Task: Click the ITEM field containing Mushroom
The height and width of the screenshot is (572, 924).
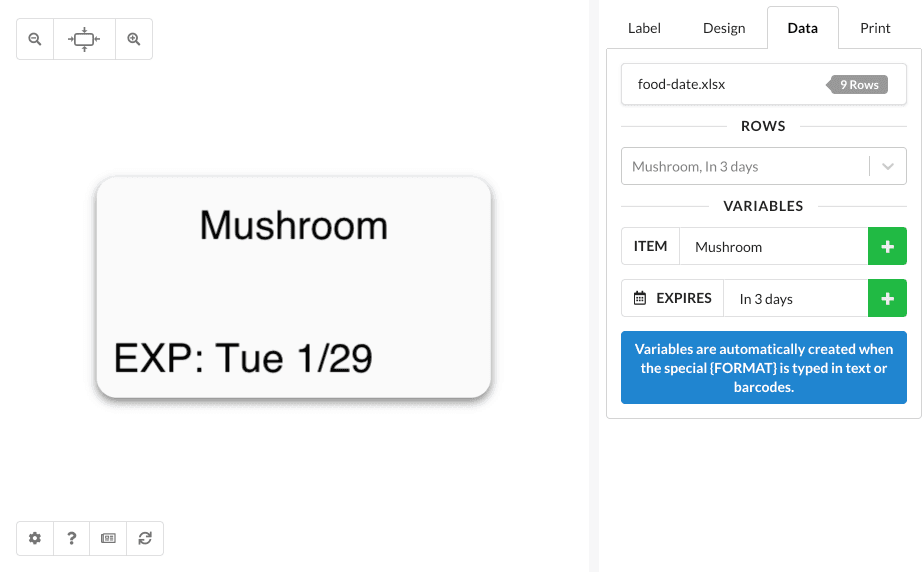Action: point(773,246)
